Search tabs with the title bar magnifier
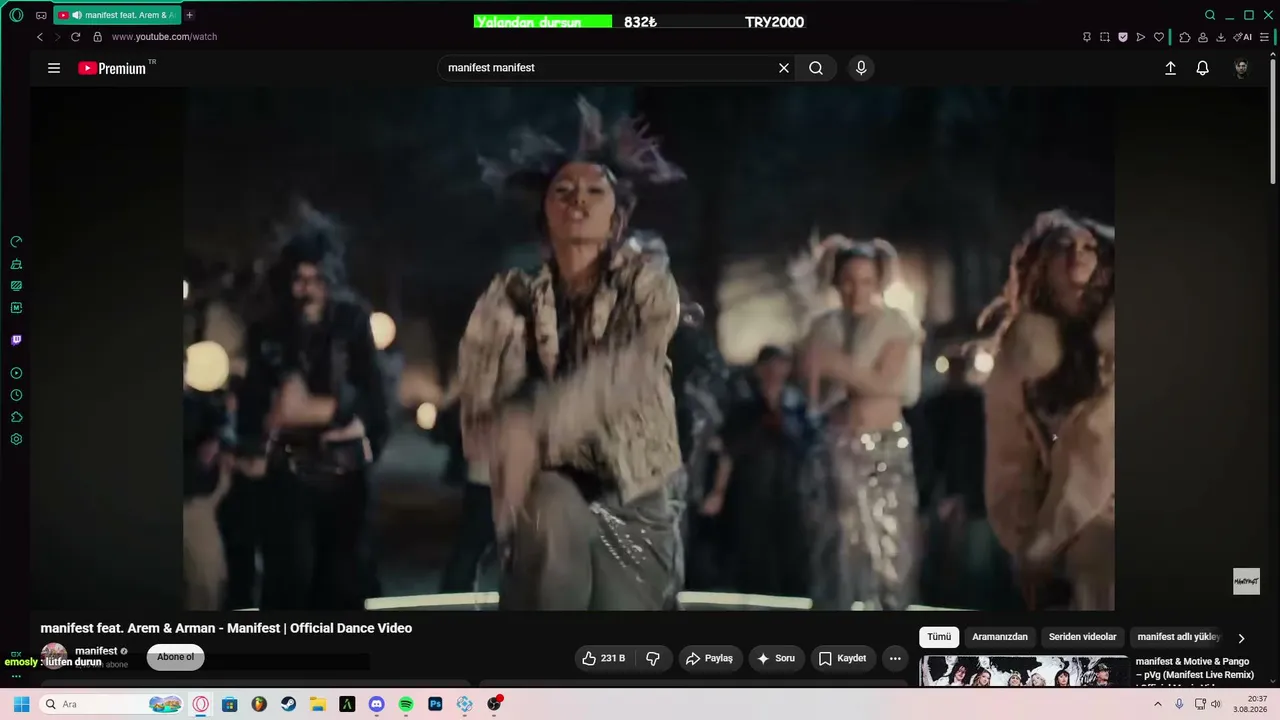The height and width of the screenshot is (720, 1280). 1210,15
